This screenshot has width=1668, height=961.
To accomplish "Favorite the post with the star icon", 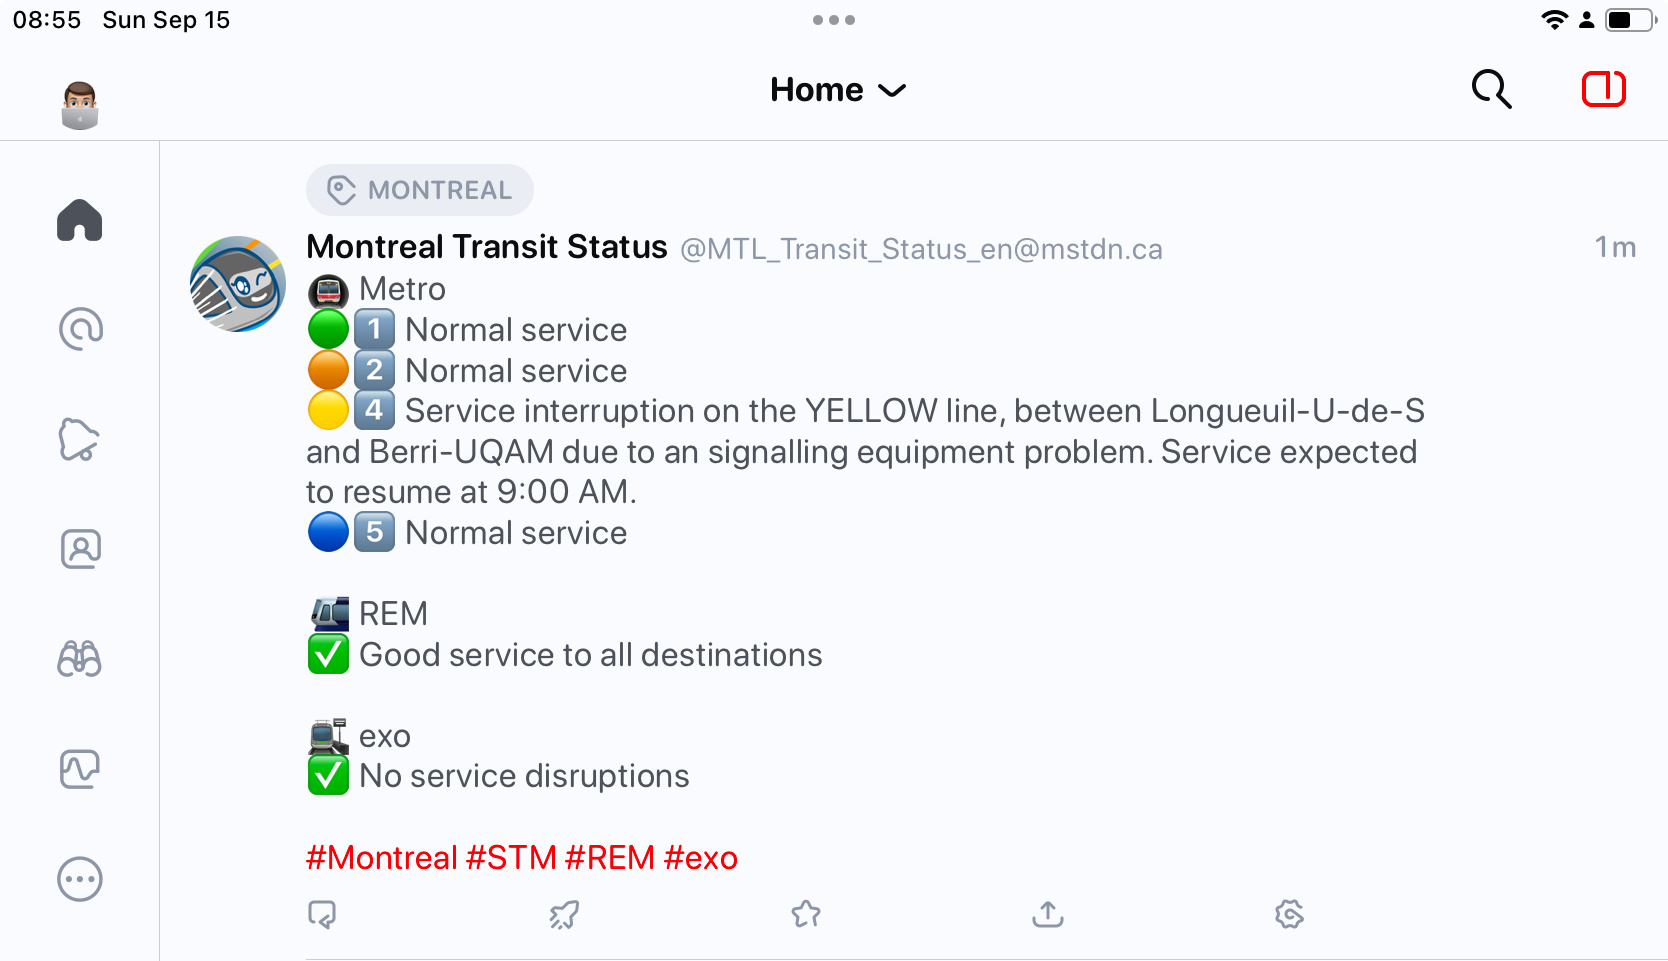I will tap(806, 914).
